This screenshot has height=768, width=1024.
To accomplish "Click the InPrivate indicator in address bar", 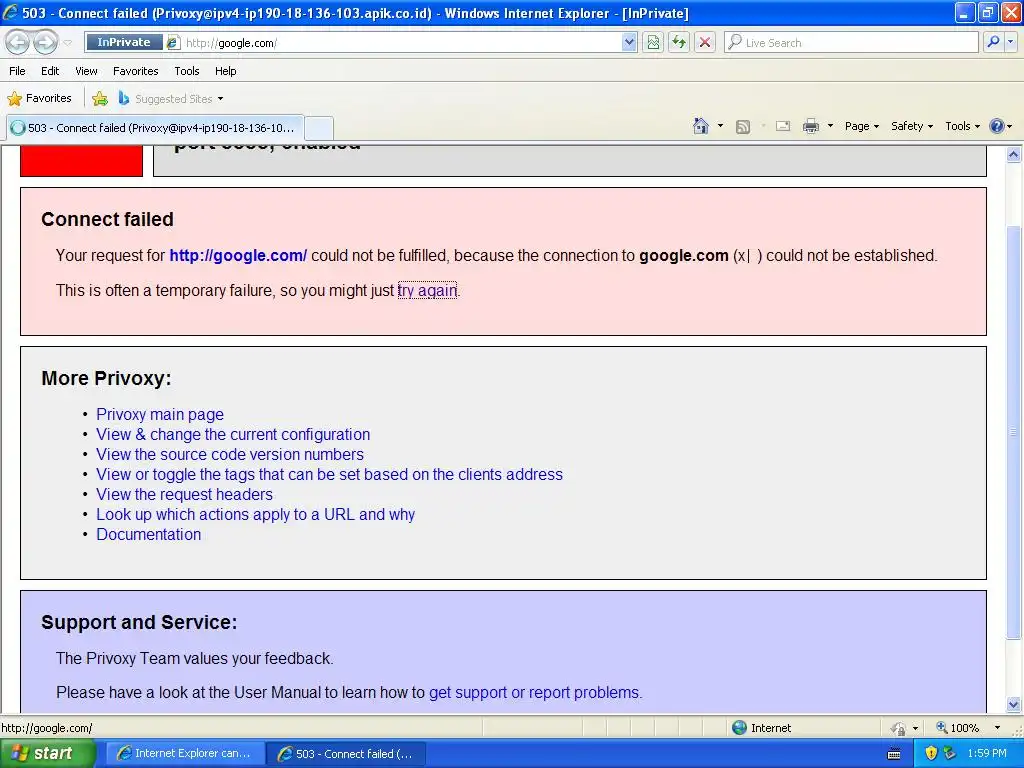I will click(x=123, y=42).
